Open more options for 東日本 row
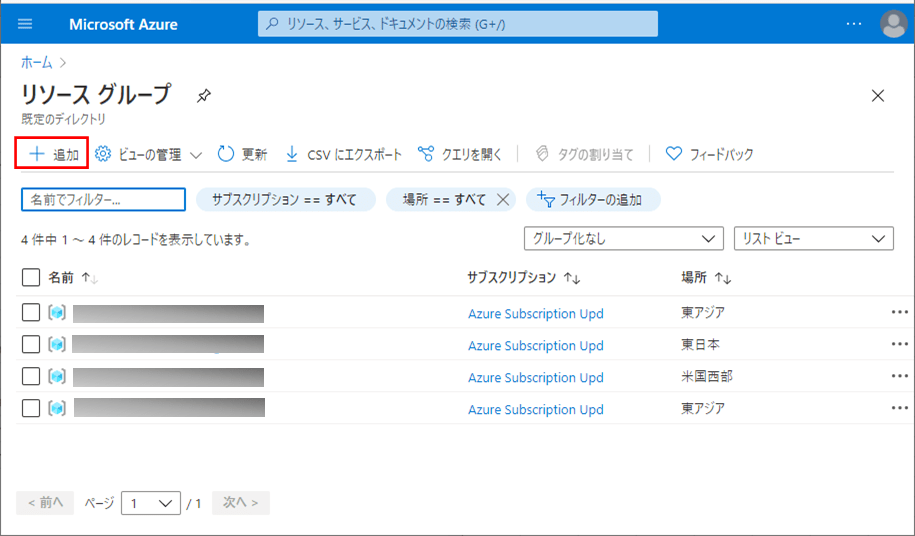 (x=900, y=344)
